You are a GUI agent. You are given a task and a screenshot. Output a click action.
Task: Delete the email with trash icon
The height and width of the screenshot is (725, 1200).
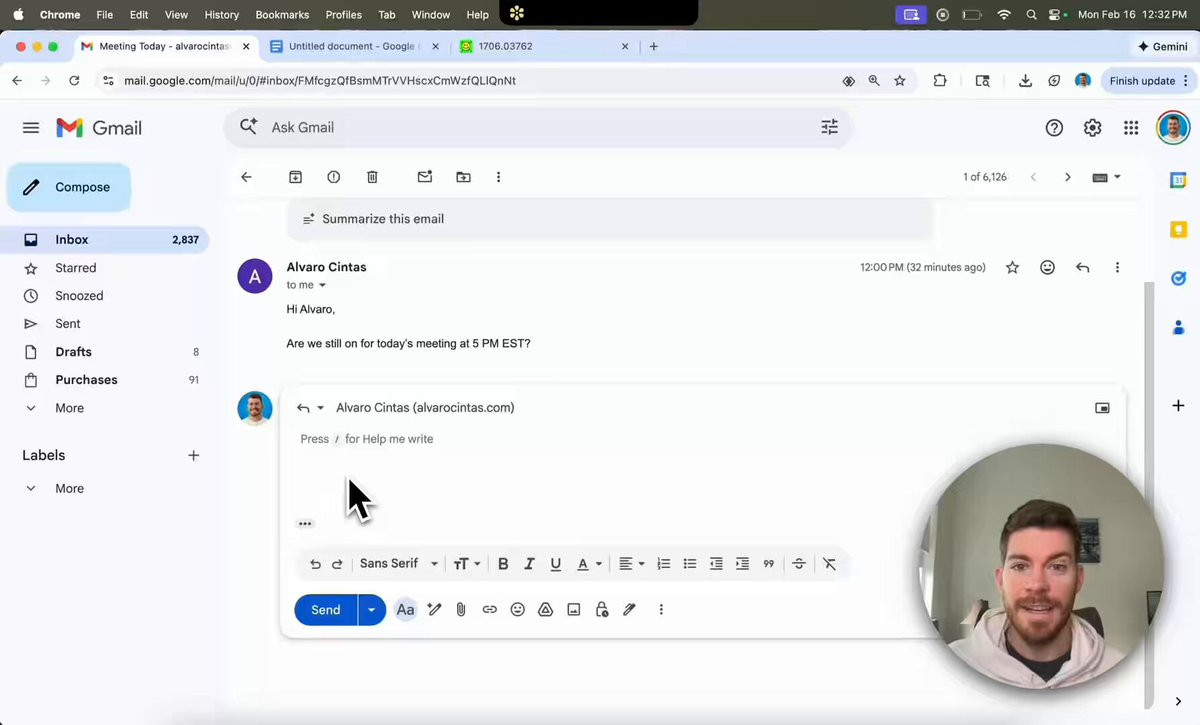pos(372,177)
